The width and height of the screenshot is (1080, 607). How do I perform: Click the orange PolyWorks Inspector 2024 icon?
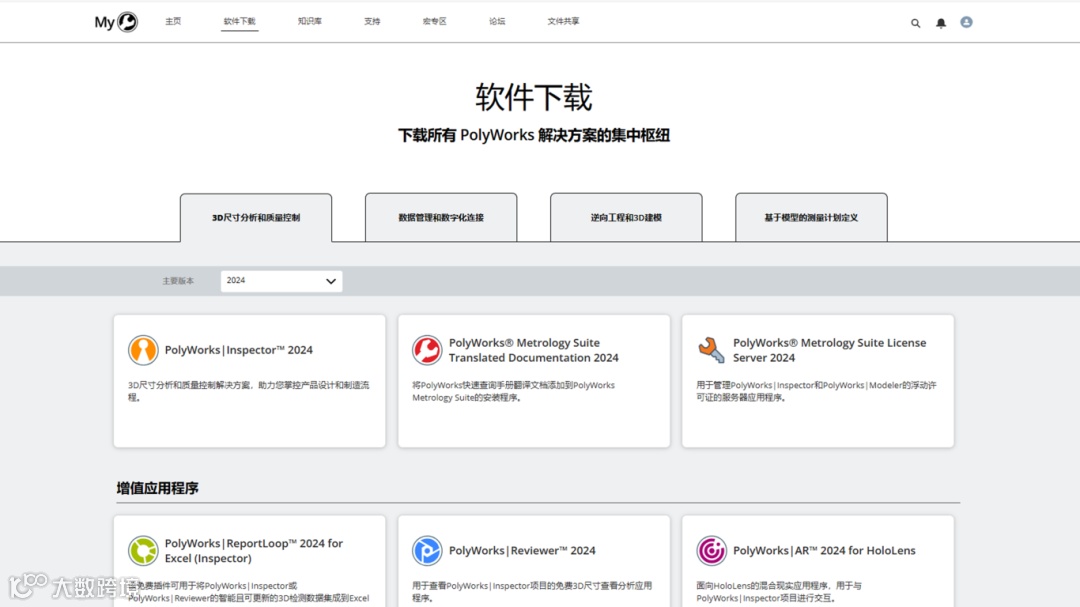(143, 350)
